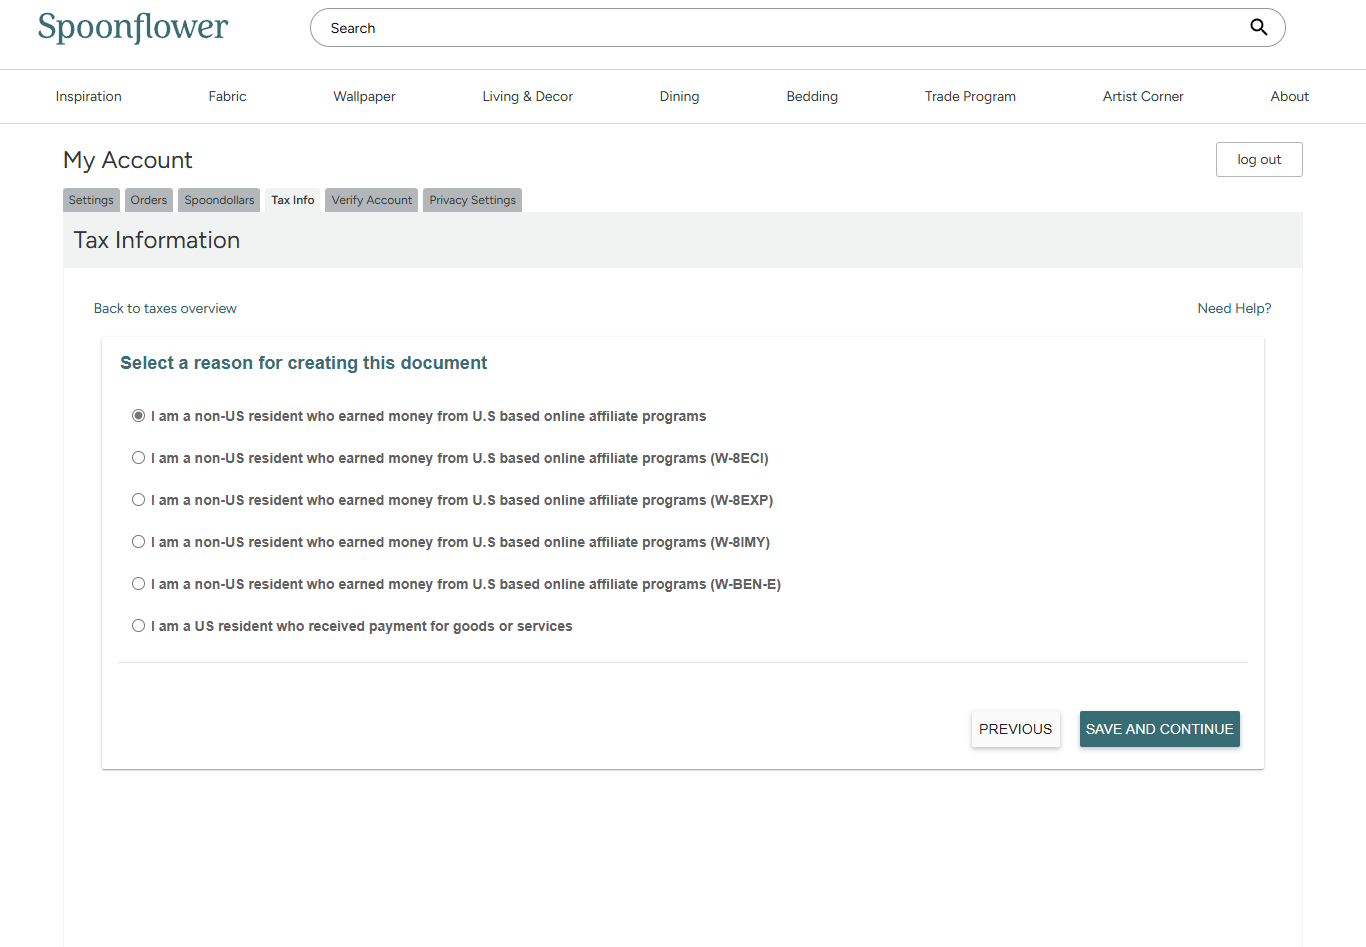Switch to the Settings tab

[91, 200]
